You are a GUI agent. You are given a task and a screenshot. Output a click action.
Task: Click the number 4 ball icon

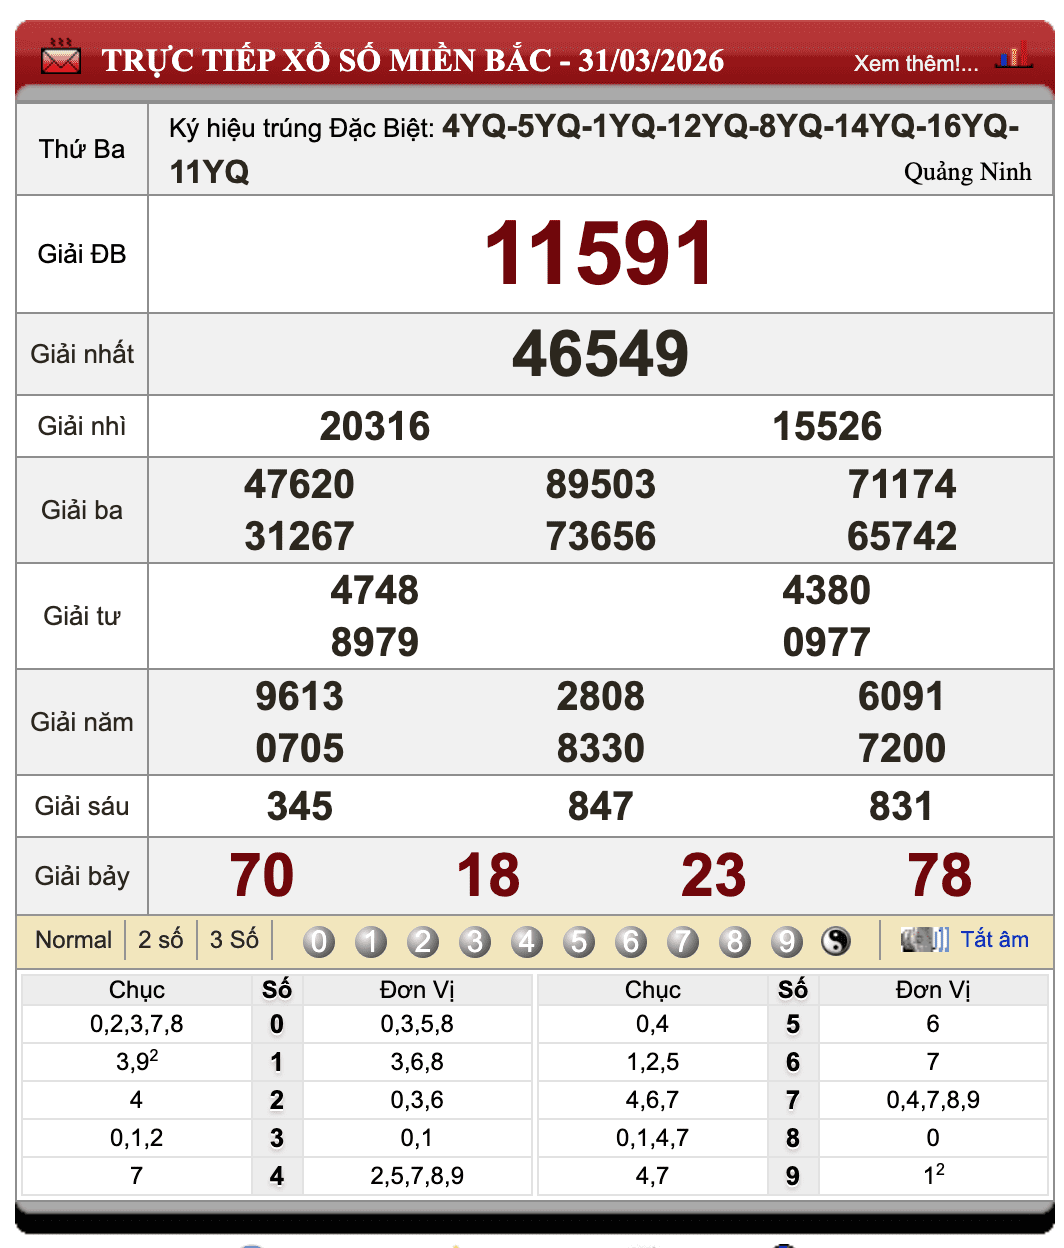coord(526,940)
